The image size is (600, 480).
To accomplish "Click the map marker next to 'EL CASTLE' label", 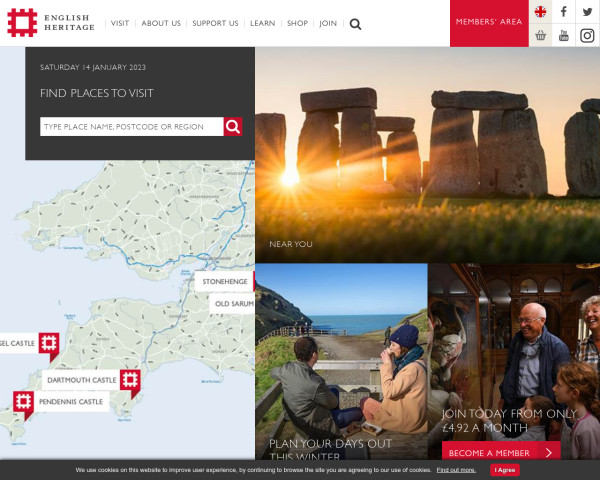I will pos(49,347).
